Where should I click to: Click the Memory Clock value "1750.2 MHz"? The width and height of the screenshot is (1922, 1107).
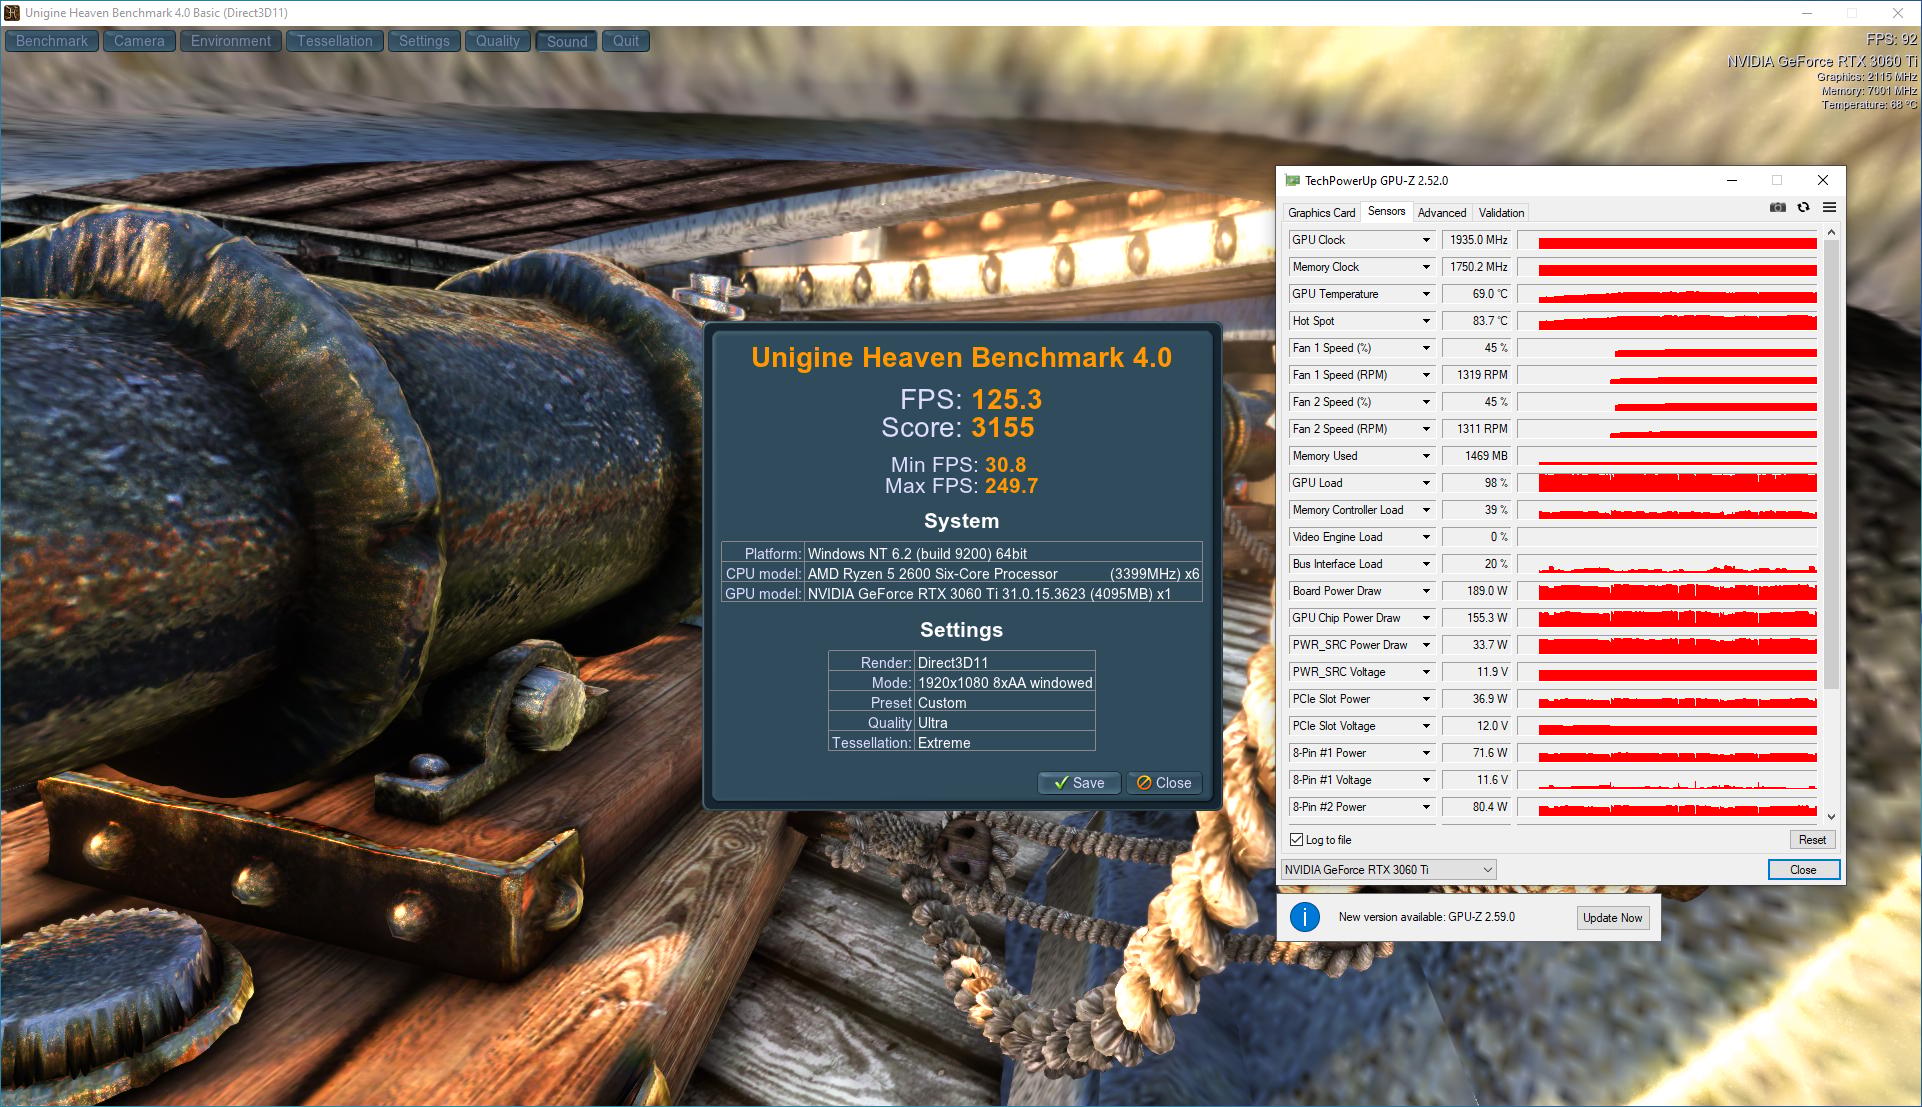click(1478, 267)
